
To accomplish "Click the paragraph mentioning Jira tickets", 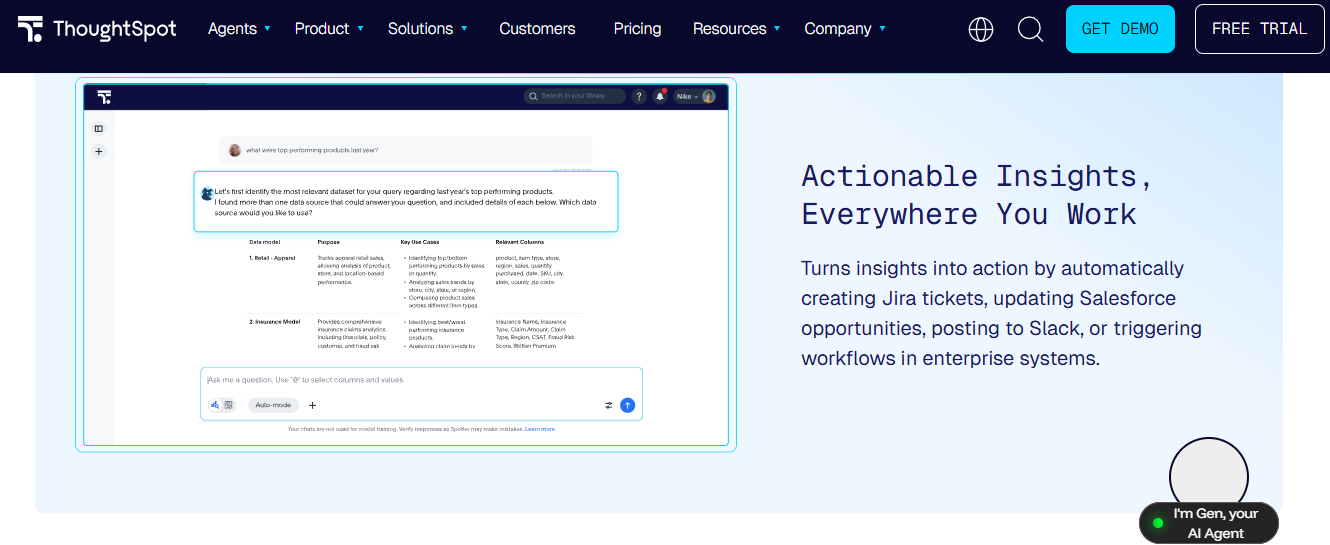I will pyautogui.click(x=1001, y=313).
